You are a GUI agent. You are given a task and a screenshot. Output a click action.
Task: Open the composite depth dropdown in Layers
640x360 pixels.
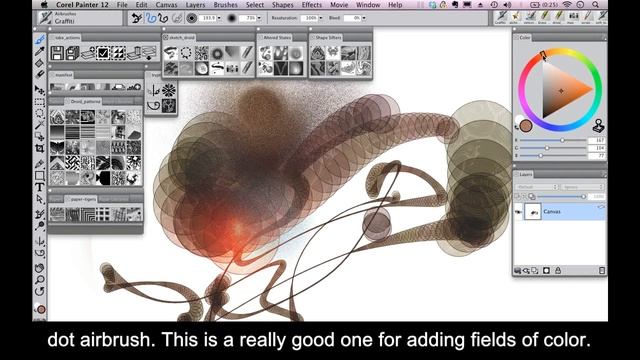point(582,187)
